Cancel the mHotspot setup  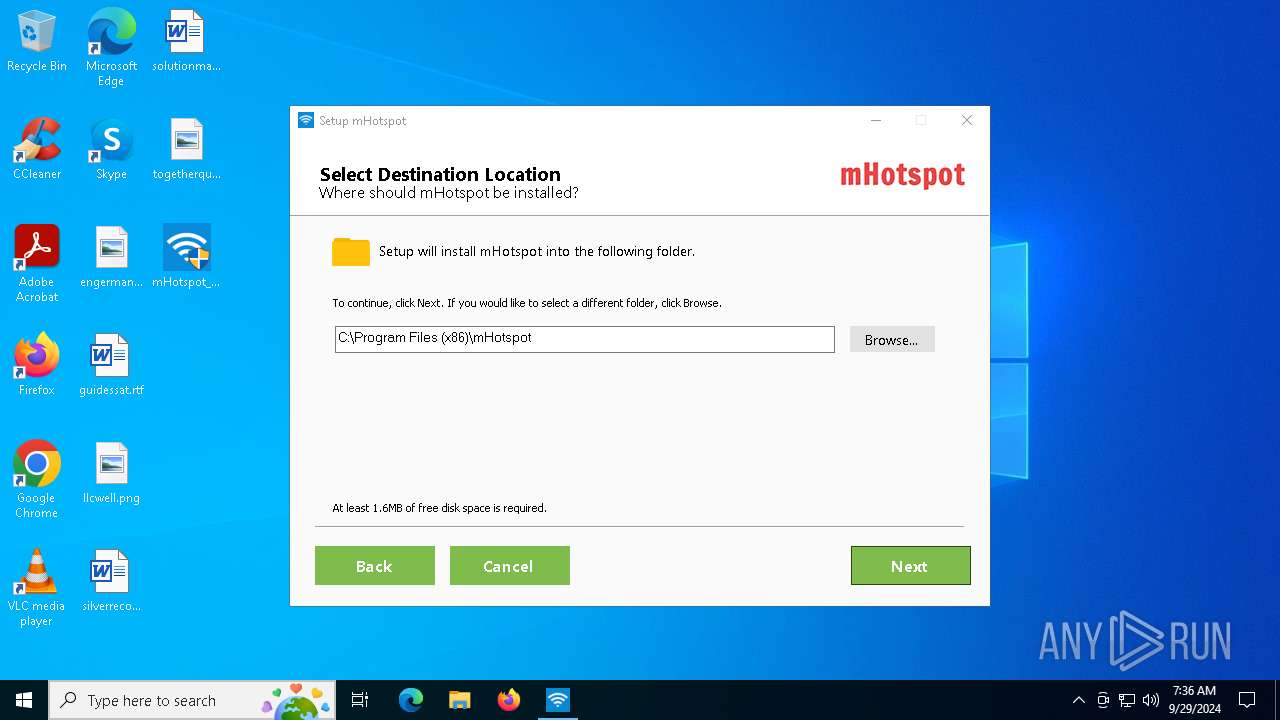[509, 565]
